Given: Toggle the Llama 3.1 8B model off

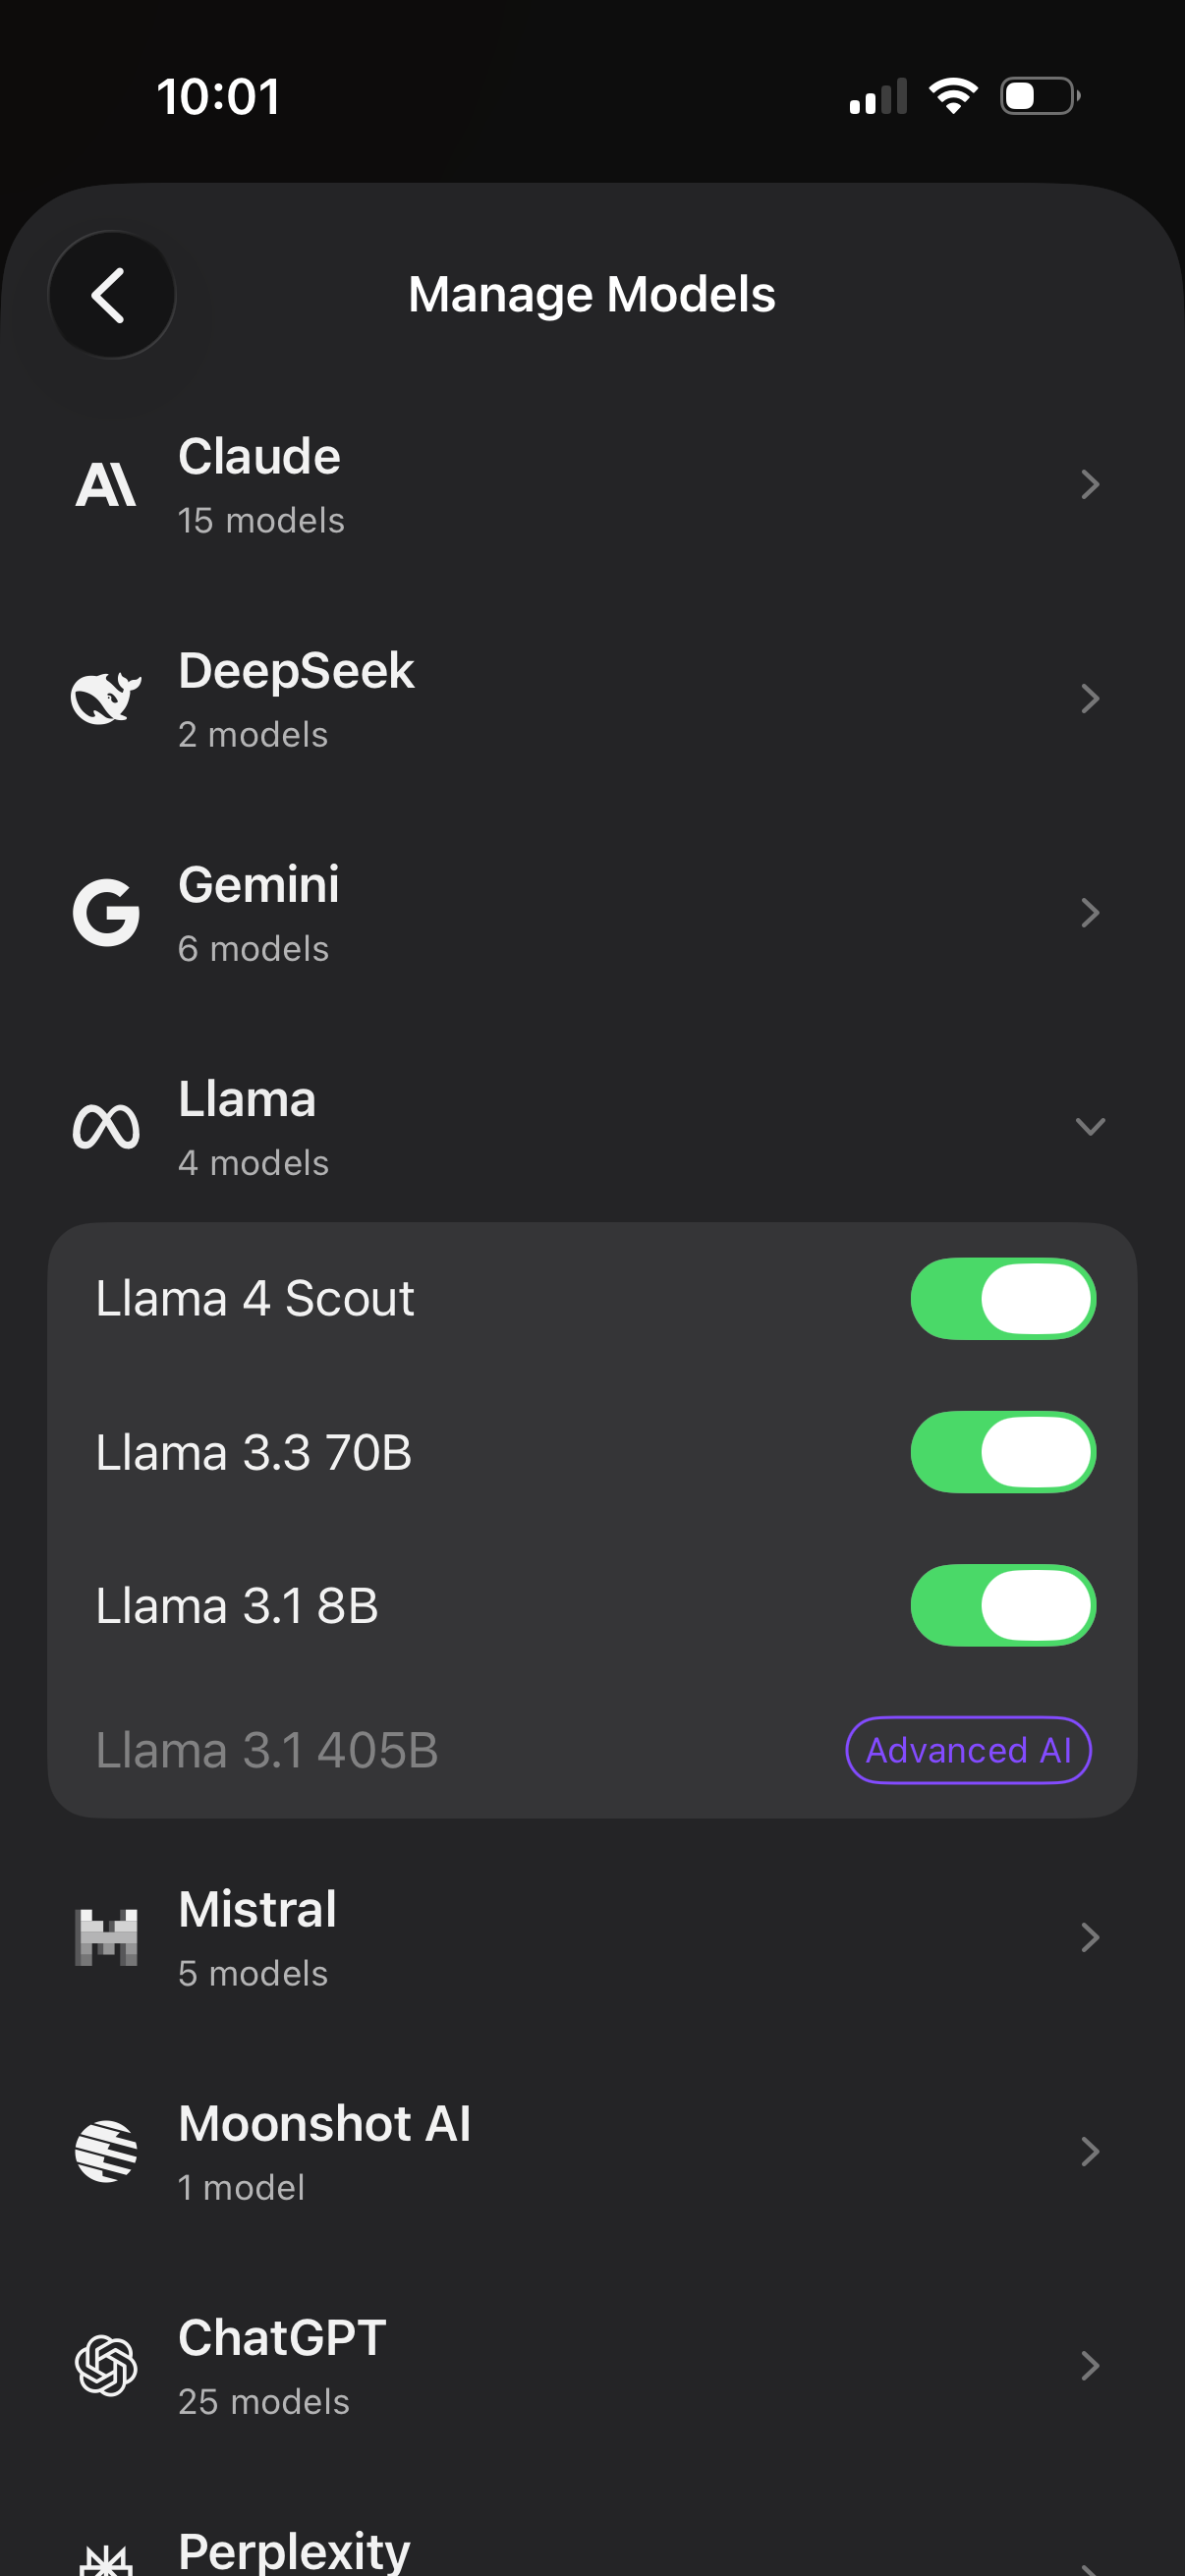Looking at the screenshot, I should tap(1002, 1605).
